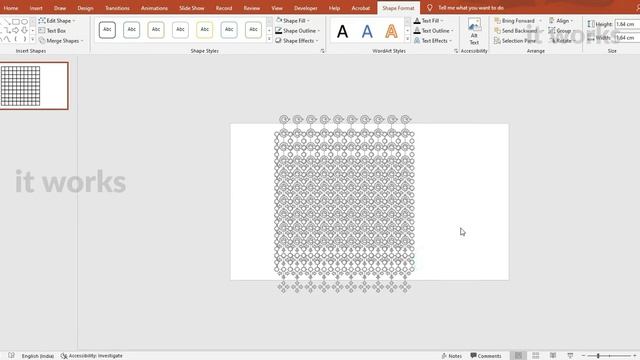The height and width of the screenshot is (360, 640).
Task: Open Text Effects options
Action: point(433,41)
